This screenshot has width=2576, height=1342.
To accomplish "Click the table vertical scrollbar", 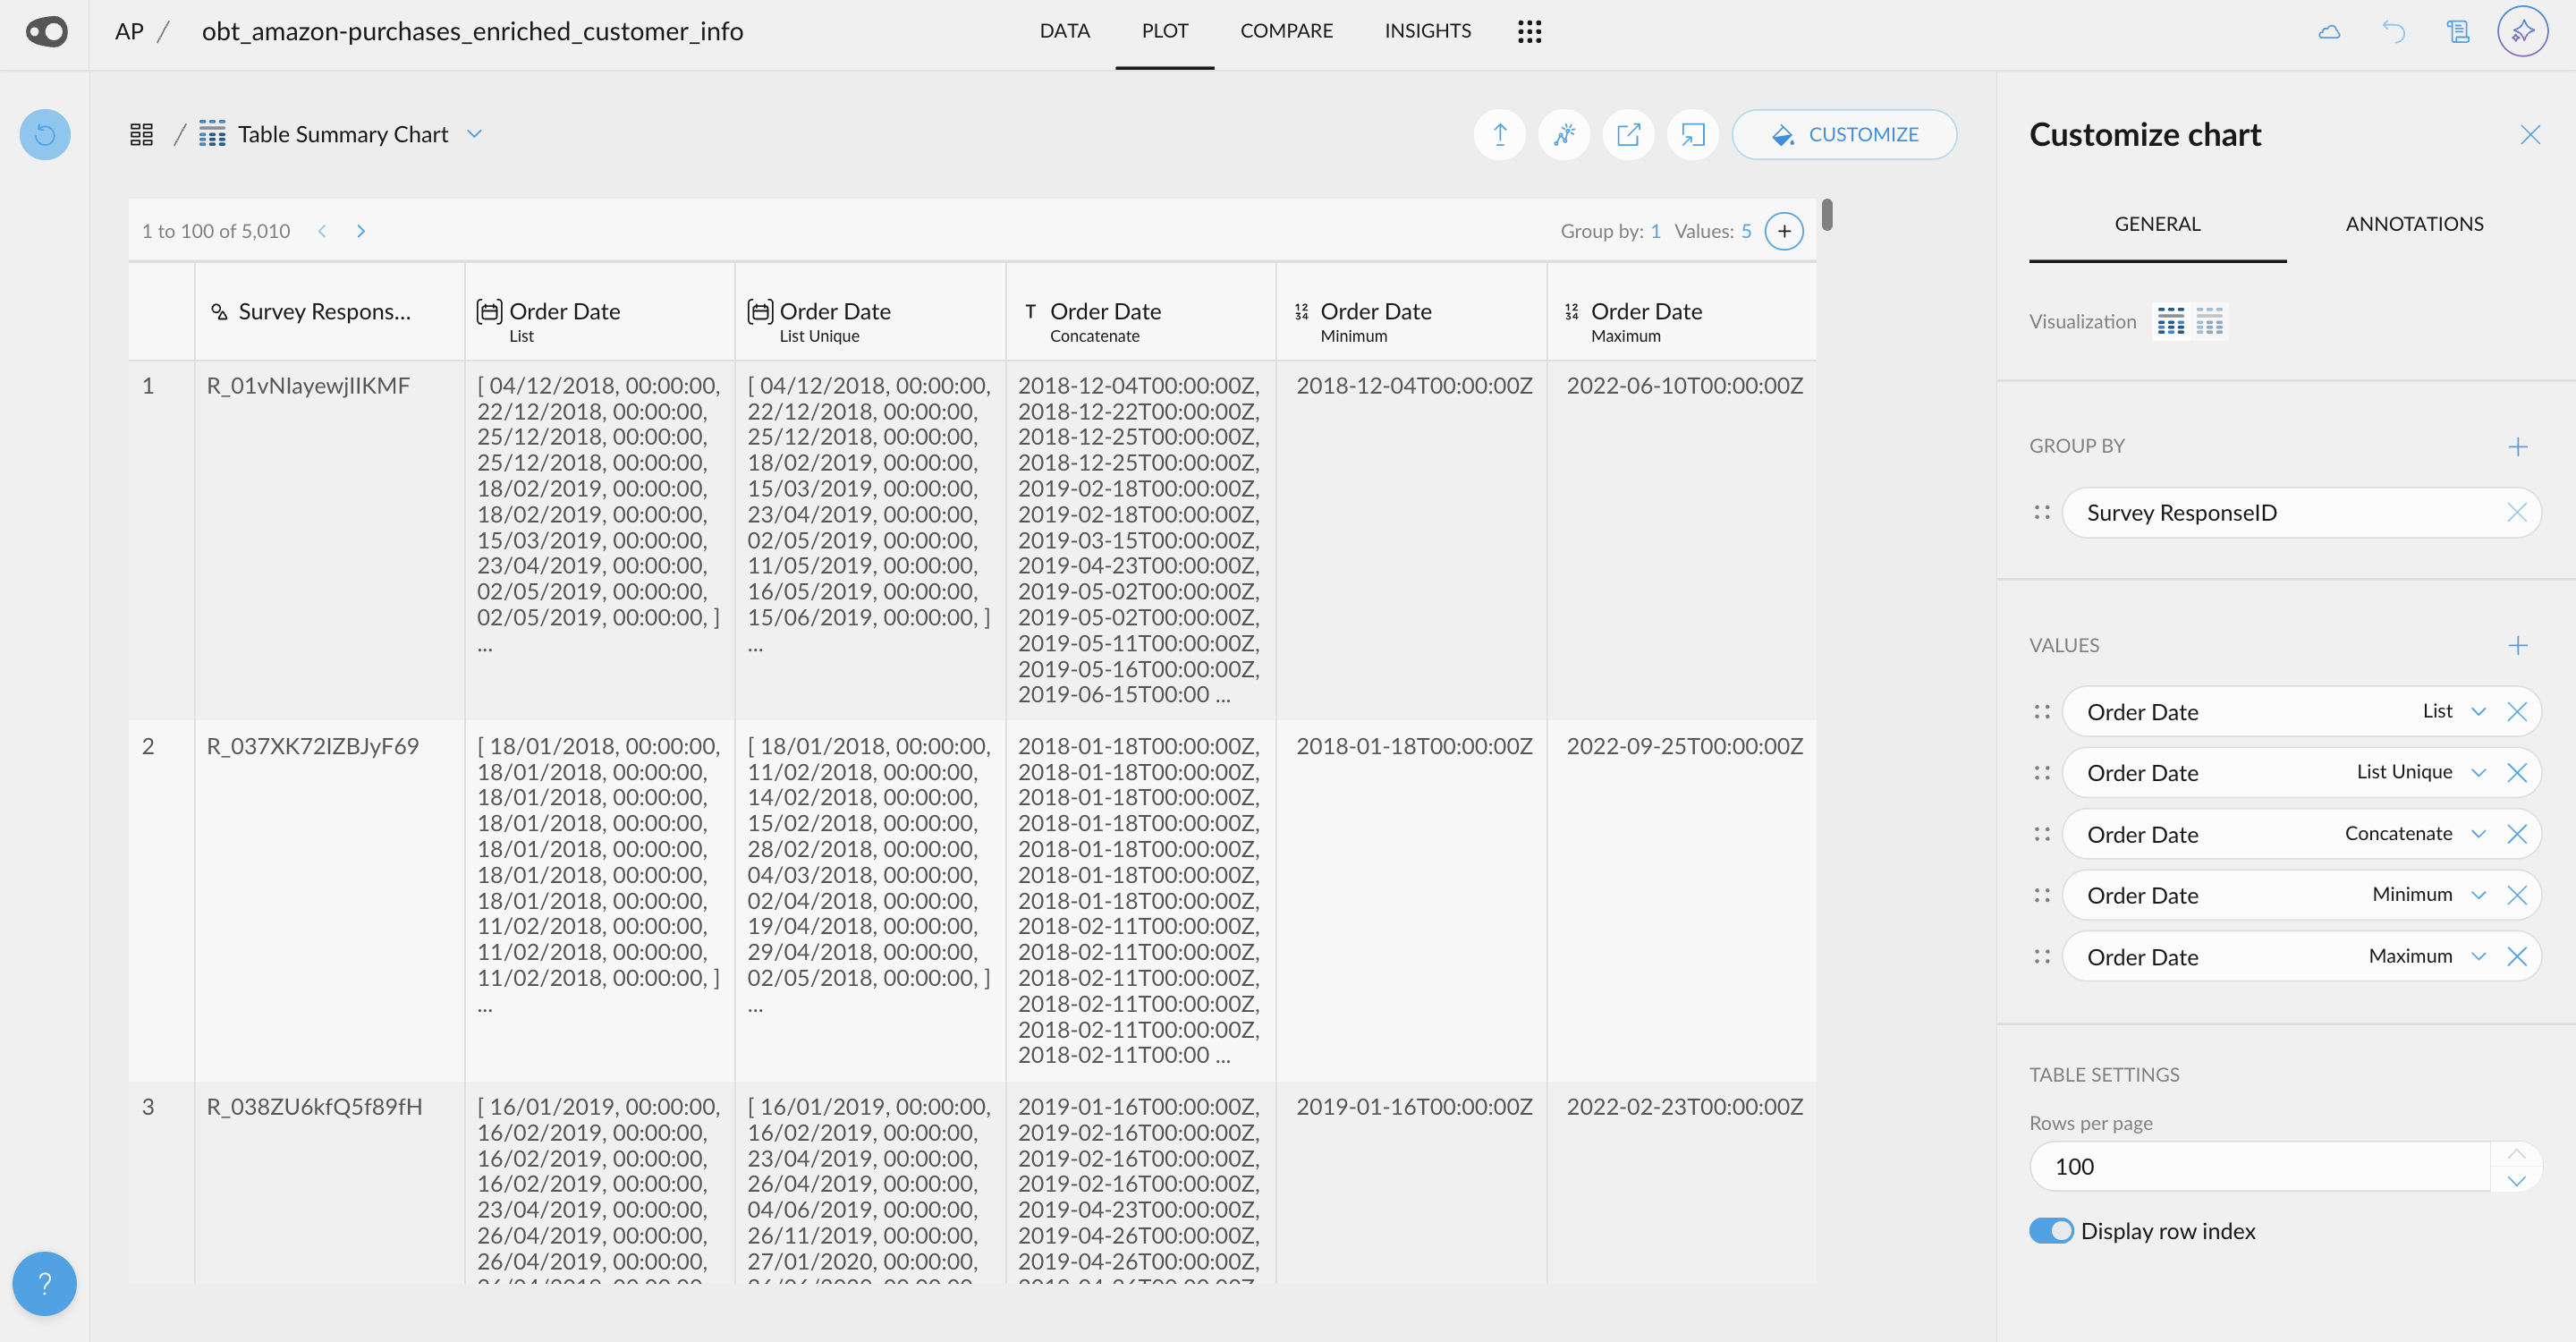I will pos(1827,214).
